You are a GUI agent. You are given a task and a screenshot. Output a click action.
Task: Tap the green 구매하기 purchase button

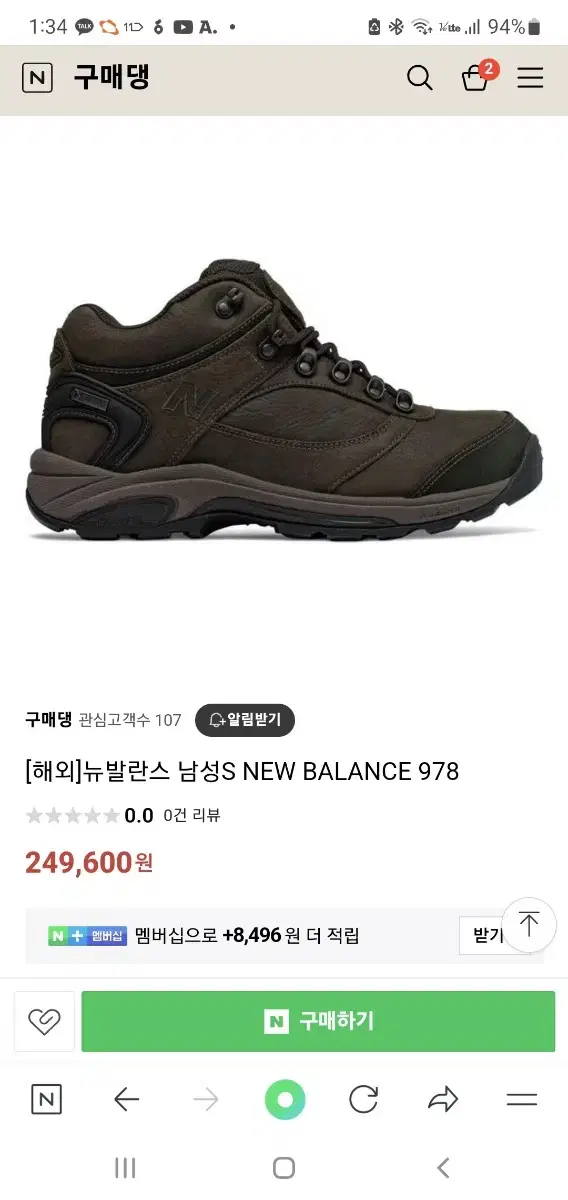318,1021
